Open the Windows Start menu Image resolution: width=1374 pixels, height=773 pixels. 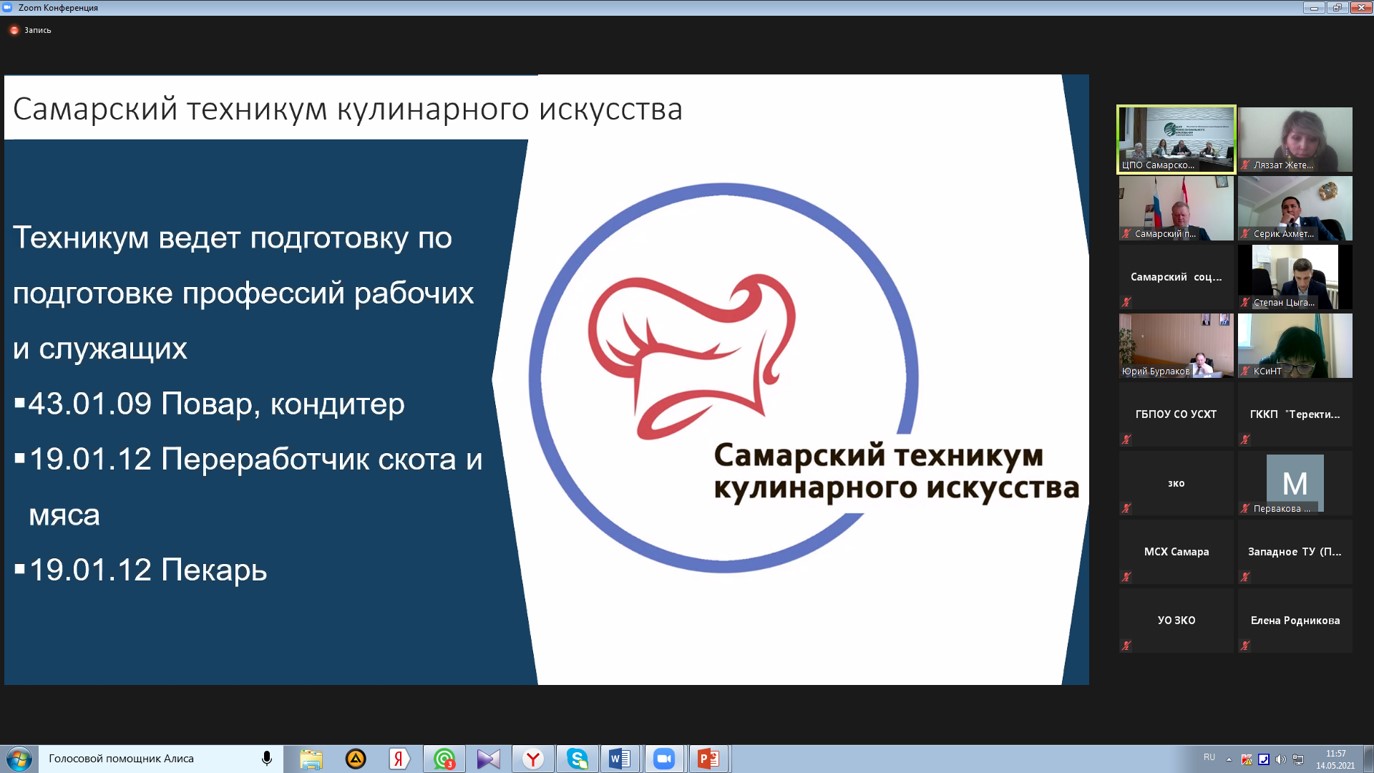(x=18, y=759)
